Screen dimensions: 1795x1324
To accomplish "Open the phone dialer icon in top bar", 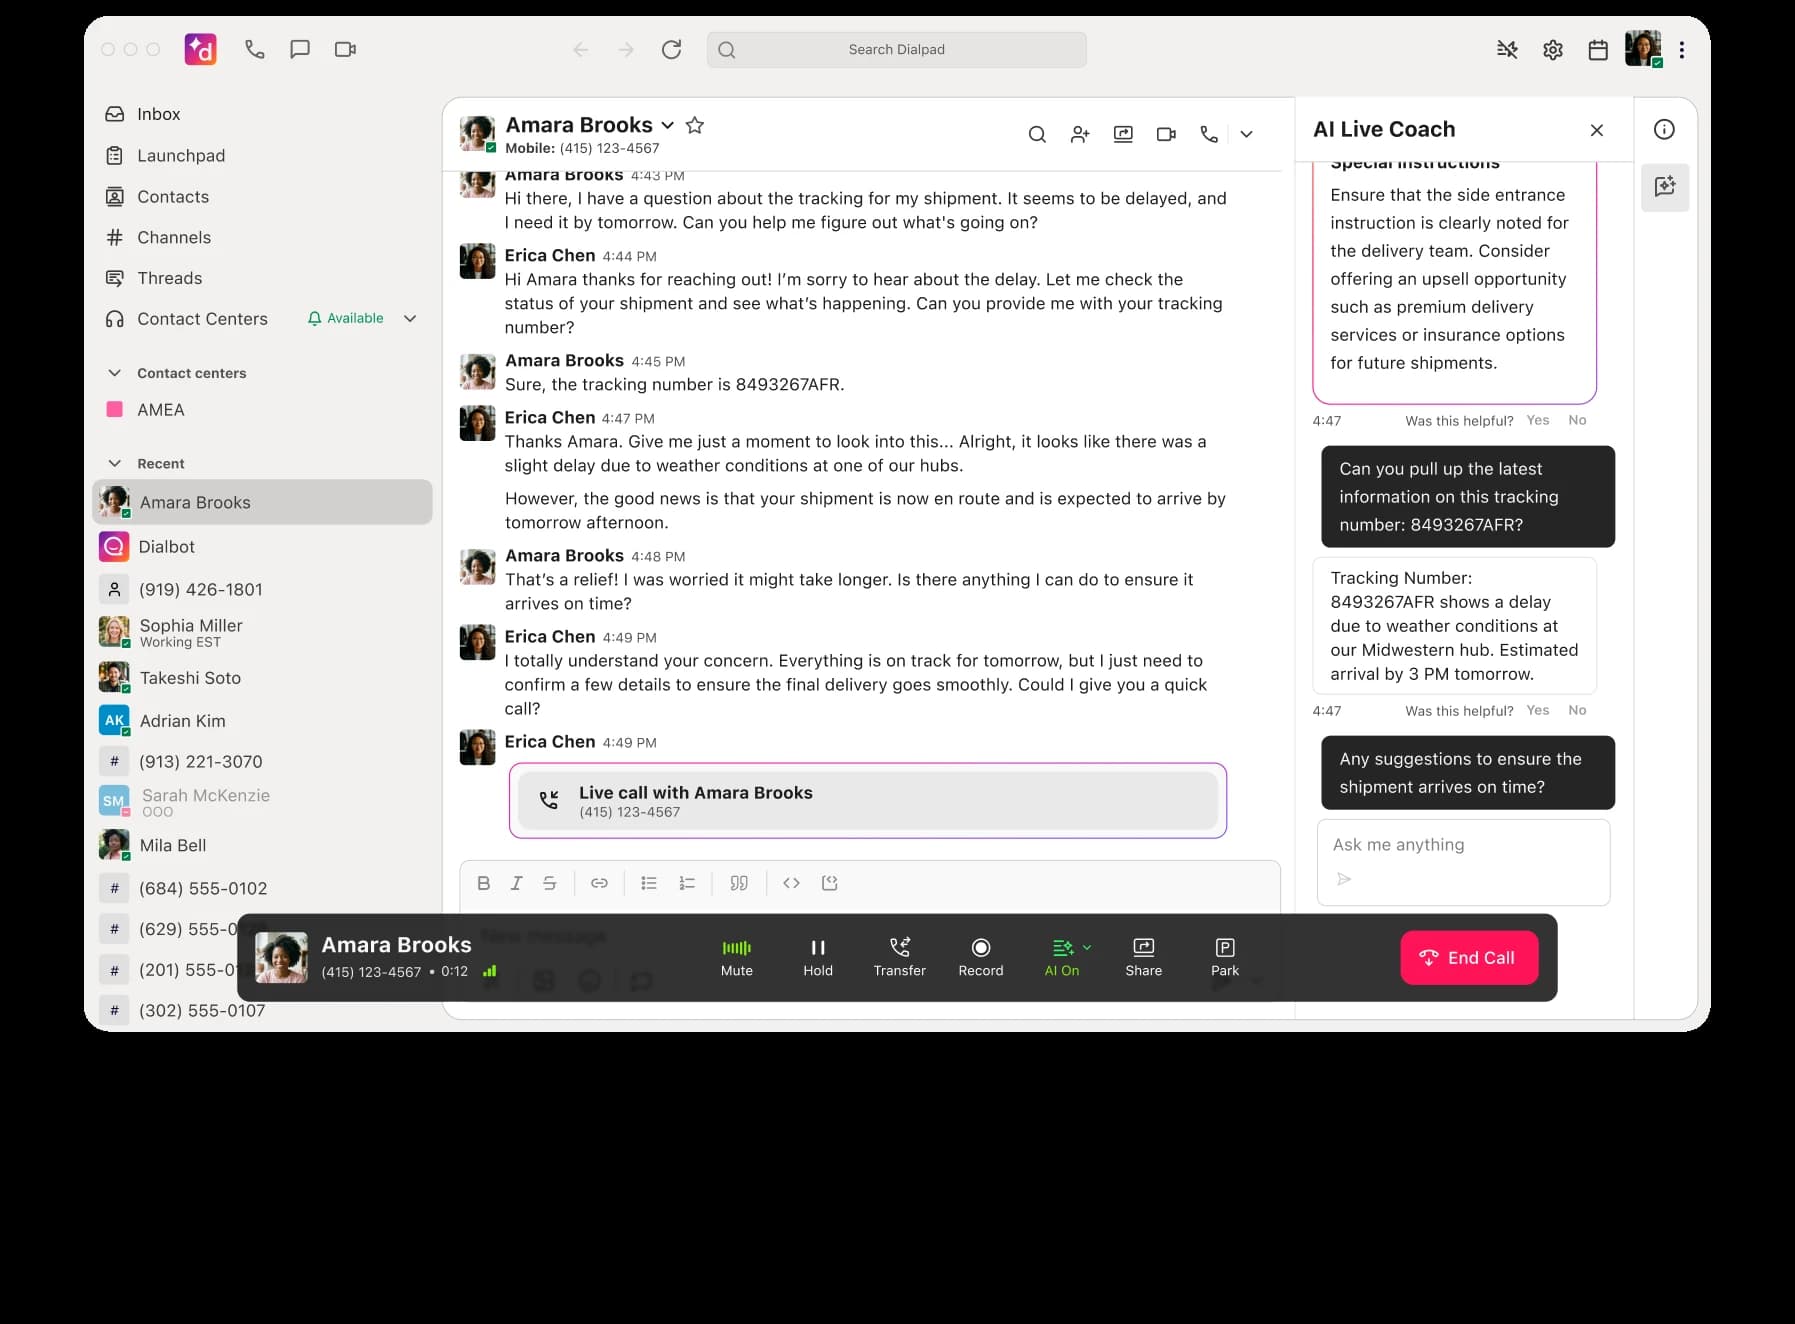I will click(255, 49).
